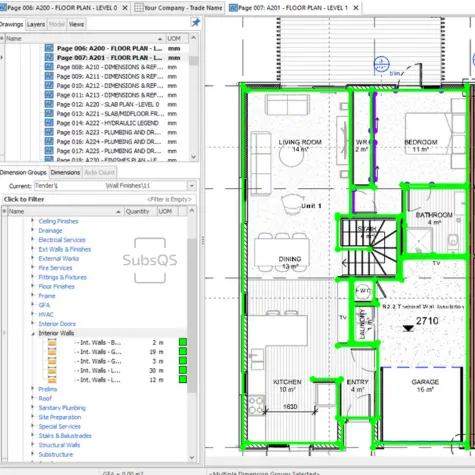Viewport: 475px width, 475px height.
Task: Click the Page 015 A223 Plumbing icon
Action: pyautogui.click(x=49, y=132)
